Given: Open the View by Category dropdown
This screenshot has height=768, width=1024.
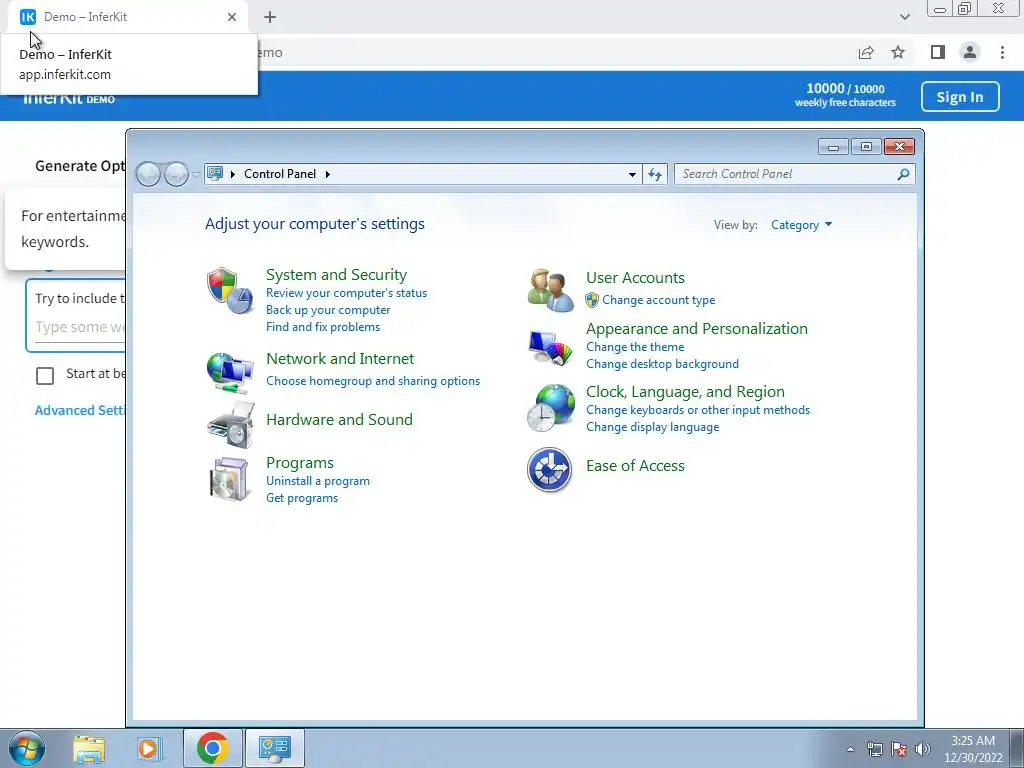Looking at the screenshot, I should click(x=801, y=225).
